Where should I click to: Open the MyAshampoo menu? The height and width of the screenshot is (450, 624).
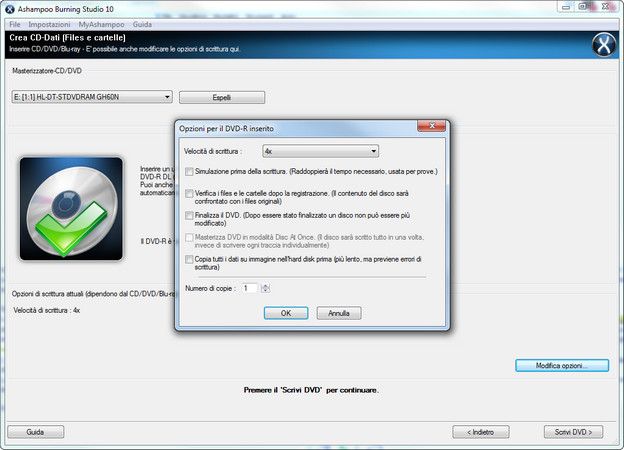[101, 24]
